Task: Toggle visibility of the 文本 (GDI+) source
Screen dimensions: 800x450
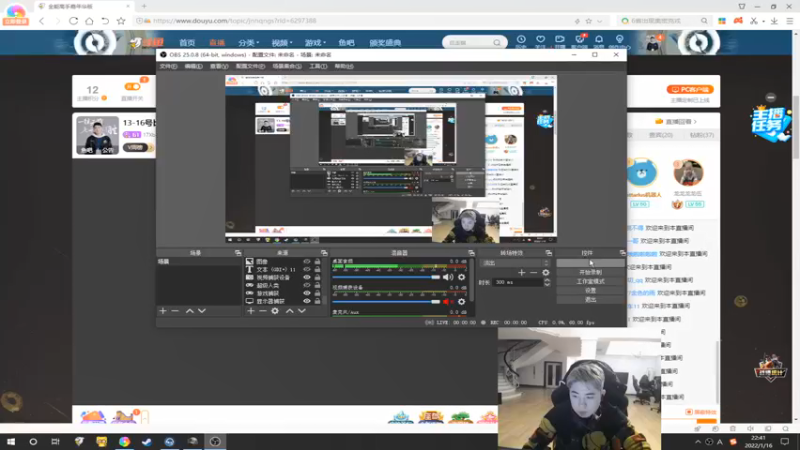Action: point(307,269)
